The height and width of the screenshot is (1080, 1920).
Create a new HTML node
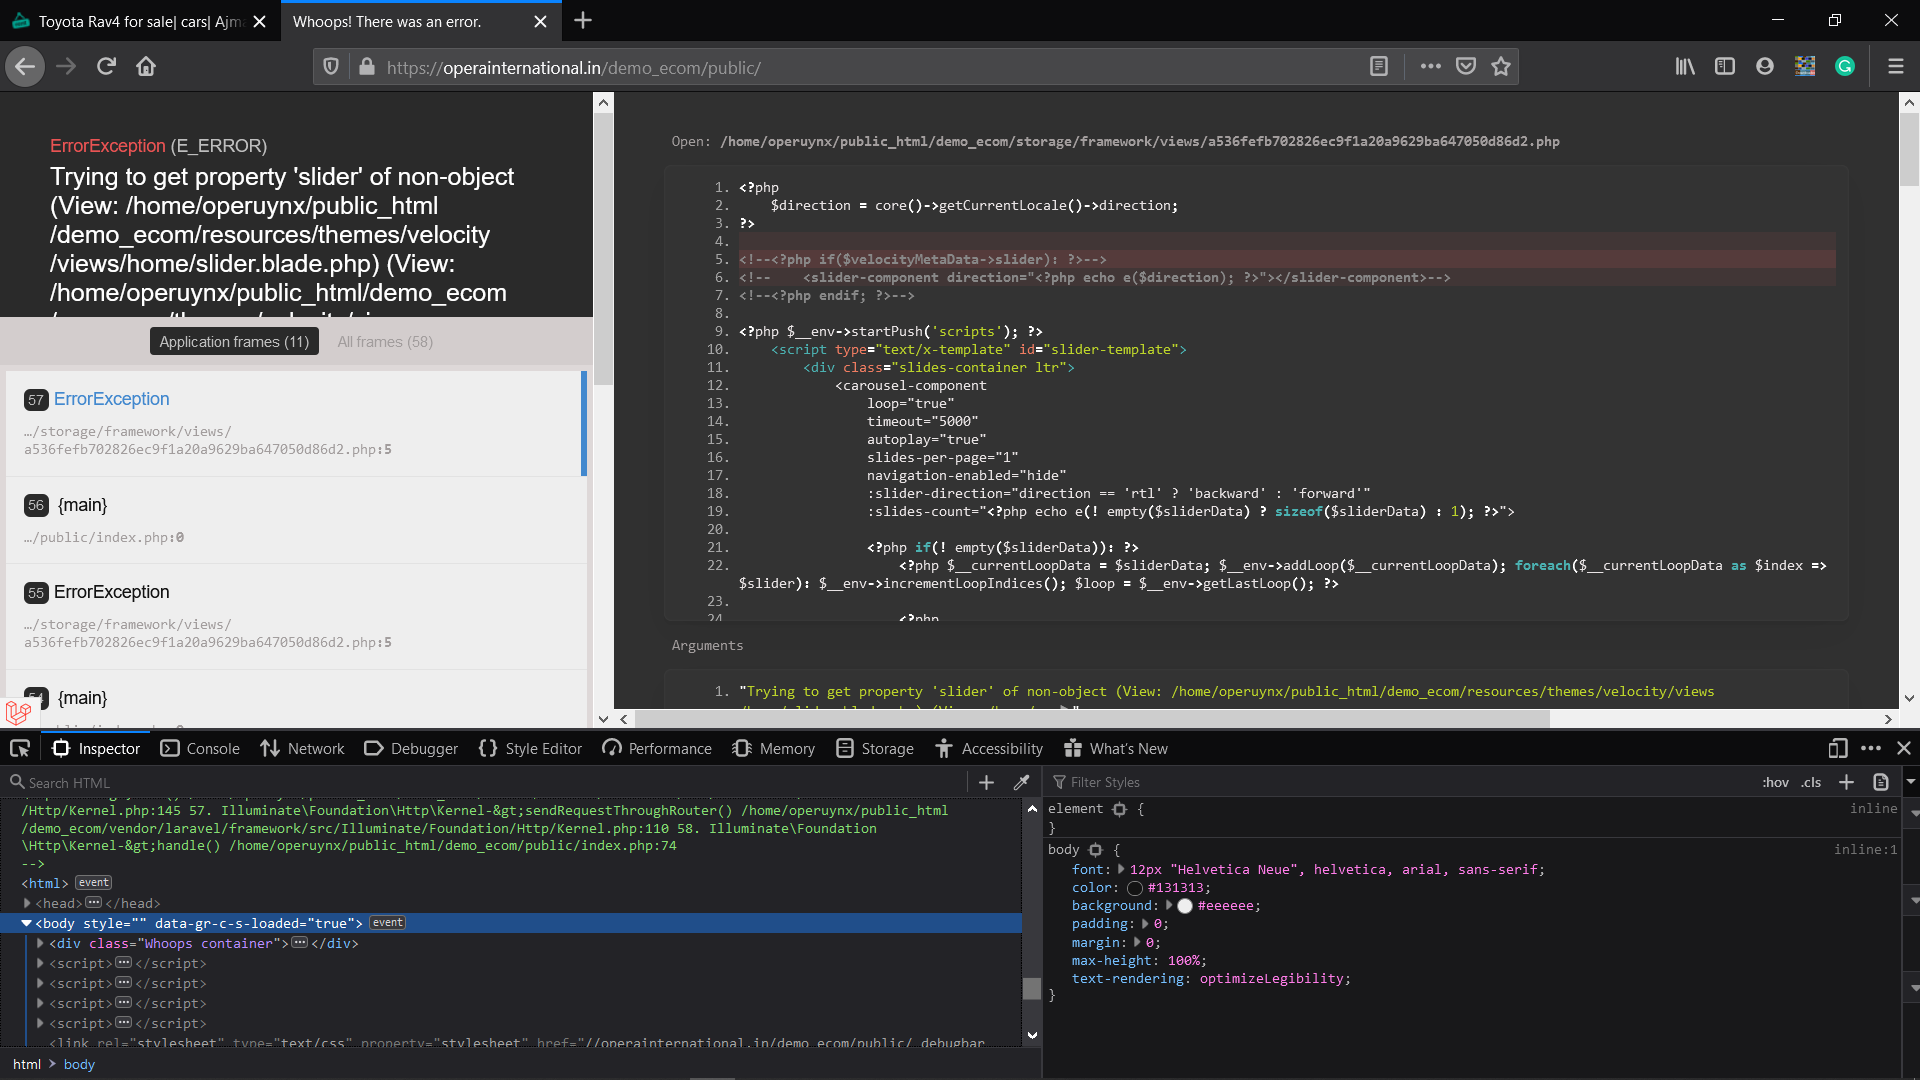click(986, 783)
